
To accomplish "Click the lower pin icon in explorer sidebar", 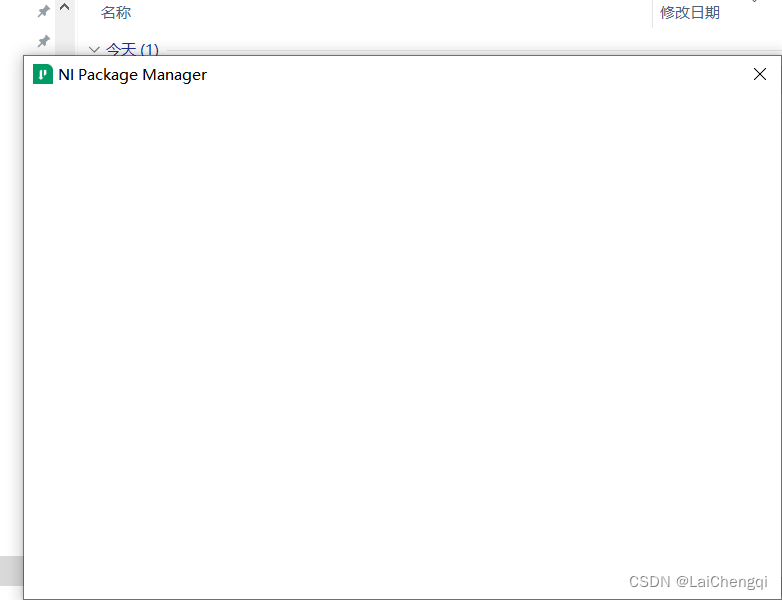I will [44, 41].
